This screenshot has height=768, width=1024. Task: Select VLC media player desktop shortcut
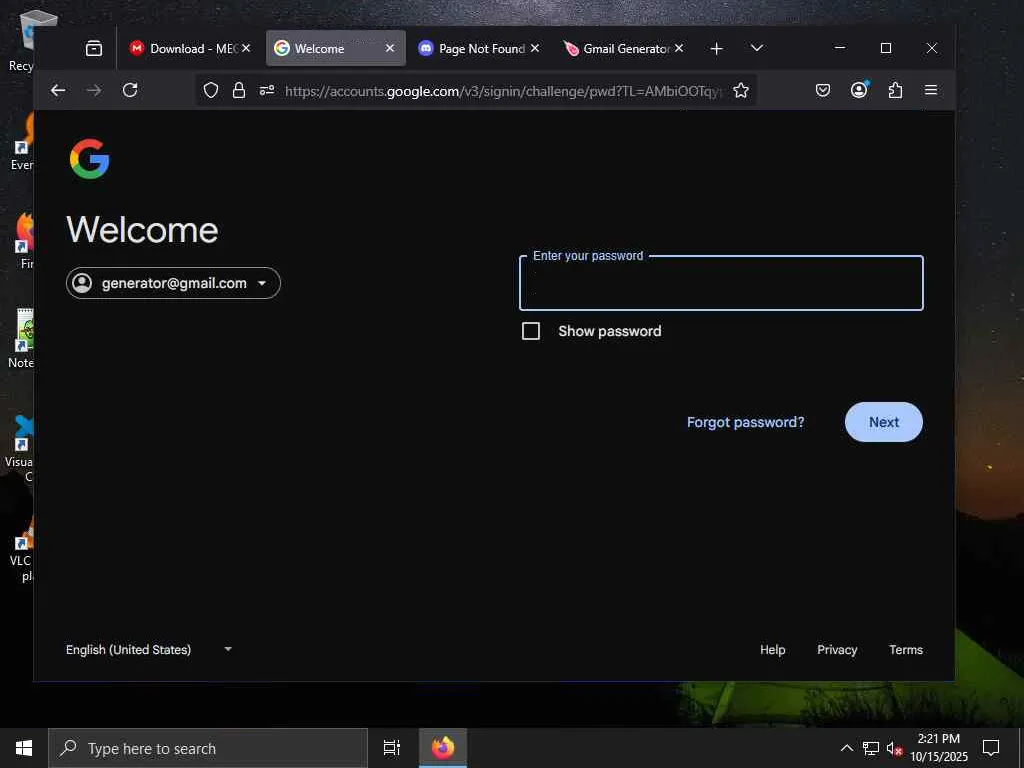[24, 550]
